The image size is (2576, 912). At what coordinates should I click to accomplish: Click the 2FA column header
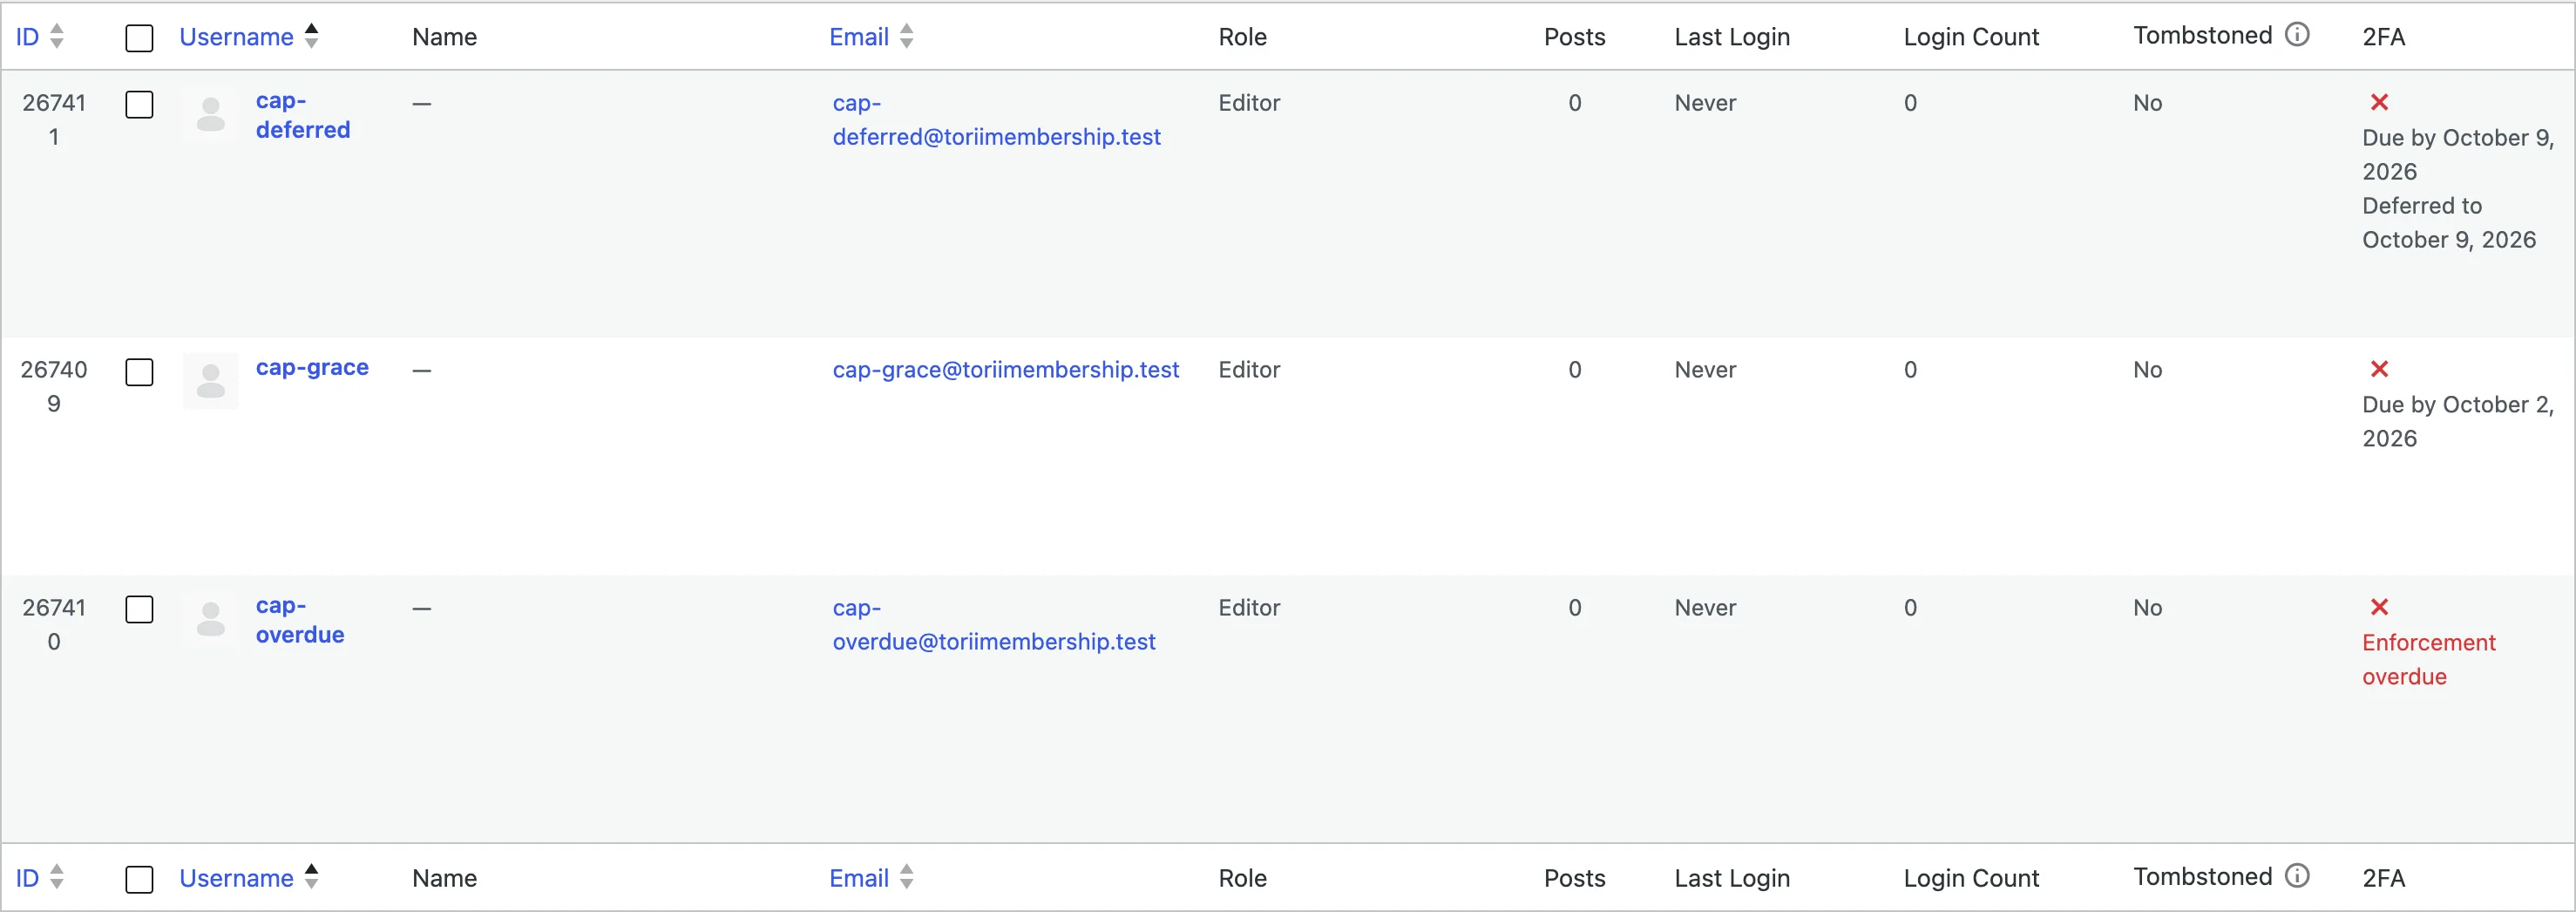[x=2384, y=37]
